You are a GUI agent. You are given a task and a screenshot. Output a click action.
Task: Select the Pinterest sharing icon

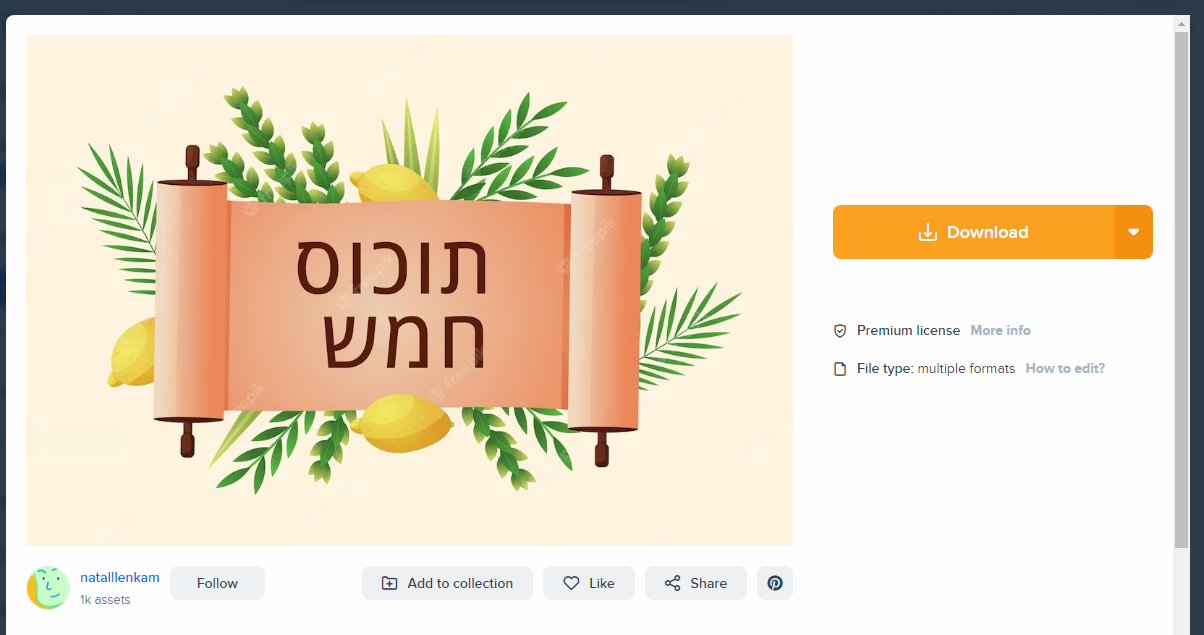coord(775,582)
